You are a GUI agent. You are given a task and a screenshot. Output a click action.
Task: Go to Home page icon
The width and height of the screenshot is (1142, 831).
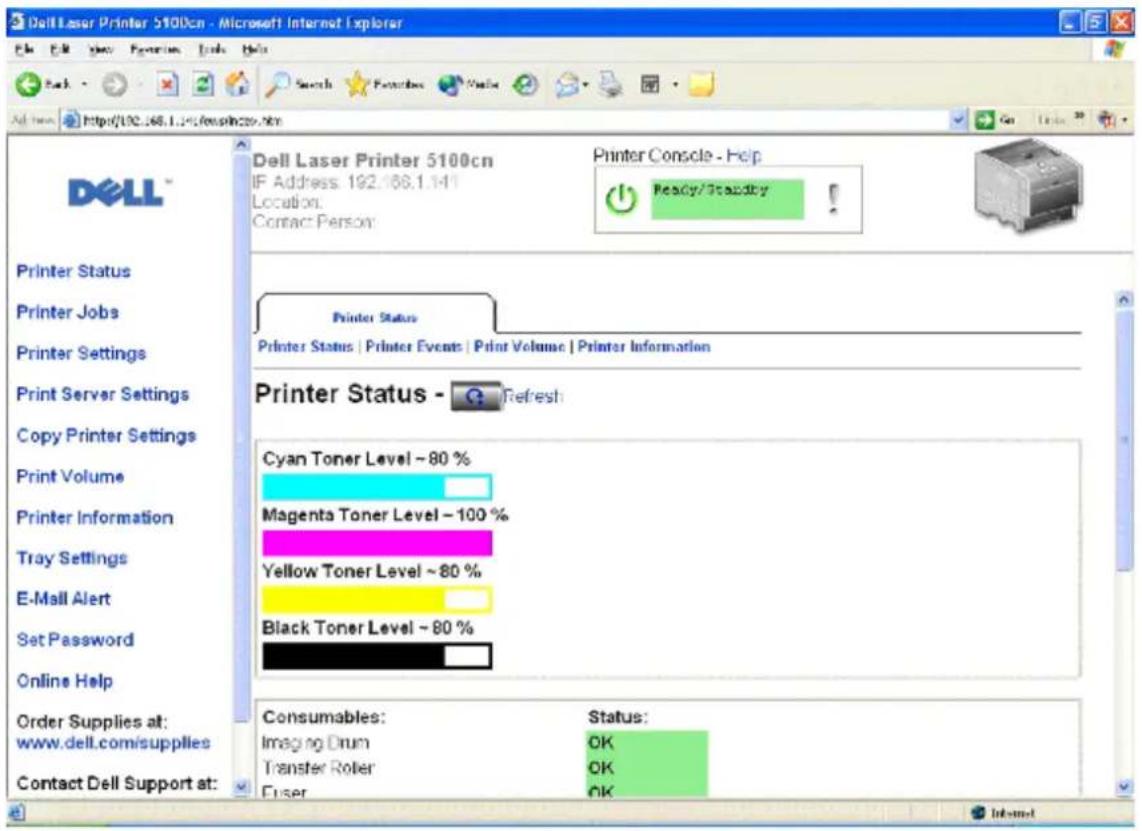pos(237,85)
